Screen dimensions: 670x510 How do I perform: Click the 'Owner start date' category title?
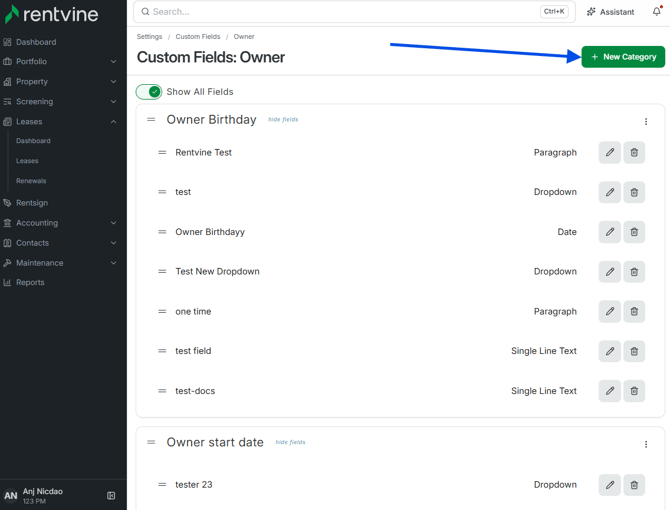pyautogui.click(x=215, y=442)
